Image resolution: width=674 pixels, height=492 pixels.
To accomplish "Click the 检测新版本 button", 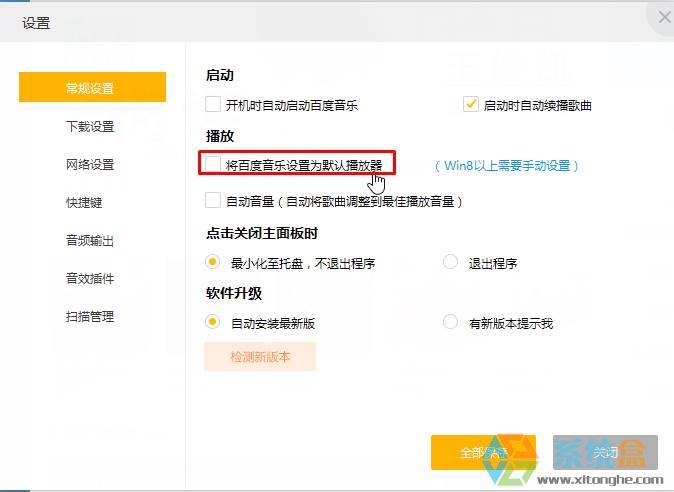I will [x=260, y=357].
